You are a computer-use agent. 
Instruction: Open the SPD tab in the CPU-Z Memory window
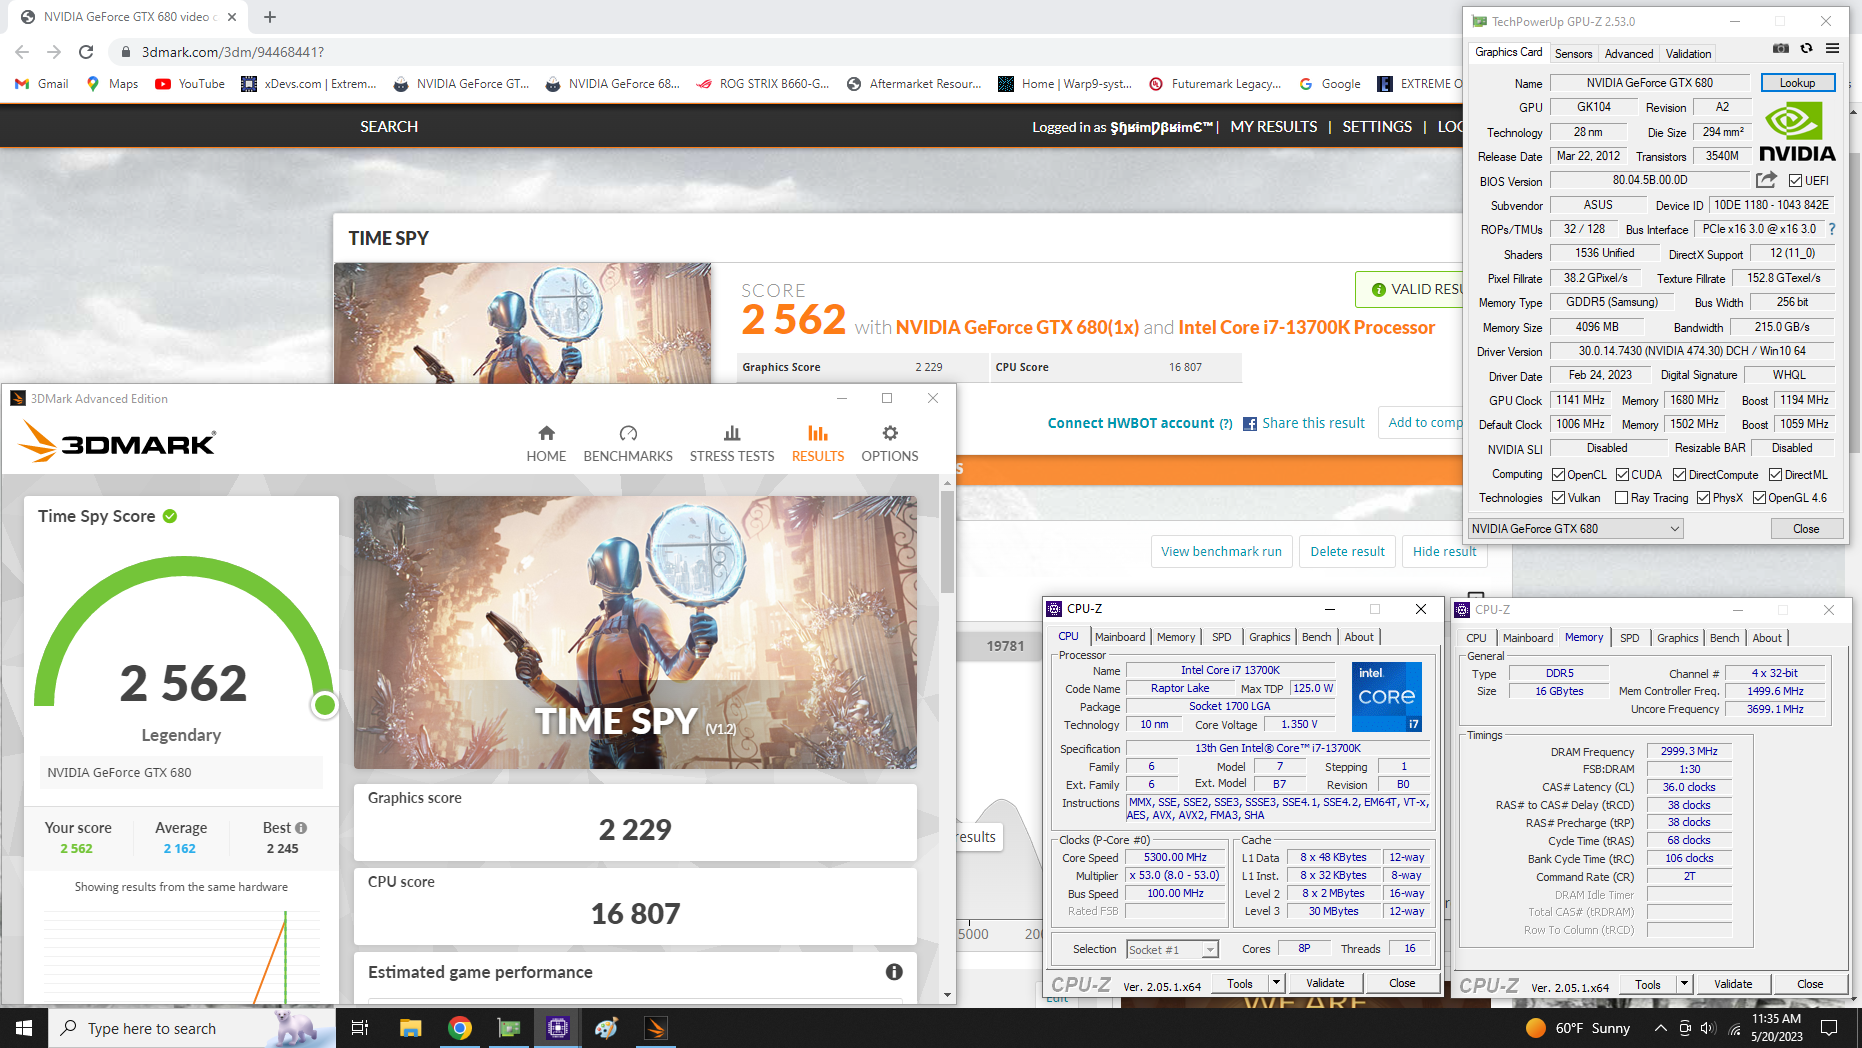coord(1629,638)
